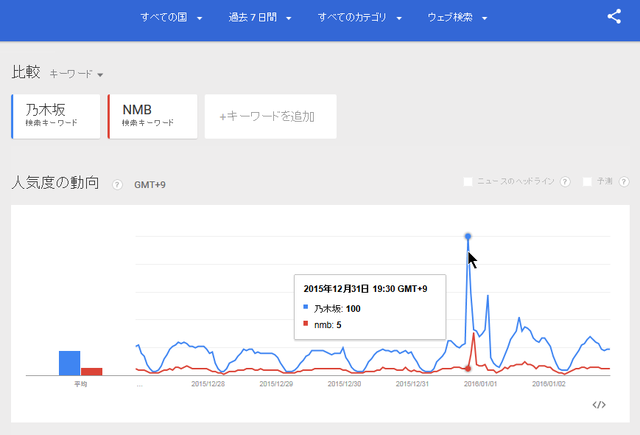This screenshot has height=435, width=640.
Task: Click the red nmb data point marker
Action: tap(468, 368)
